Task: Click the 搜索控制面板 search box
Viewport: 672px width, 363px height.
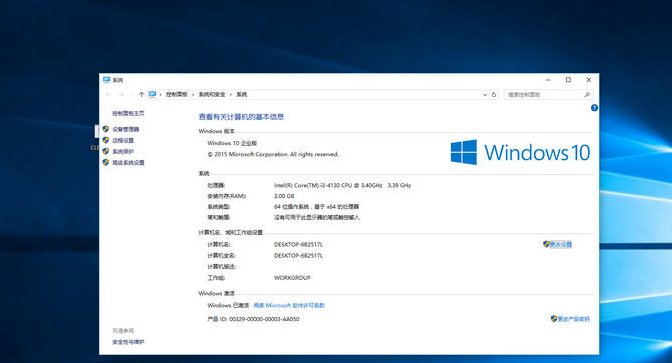Action: click(x=548, y=95)
